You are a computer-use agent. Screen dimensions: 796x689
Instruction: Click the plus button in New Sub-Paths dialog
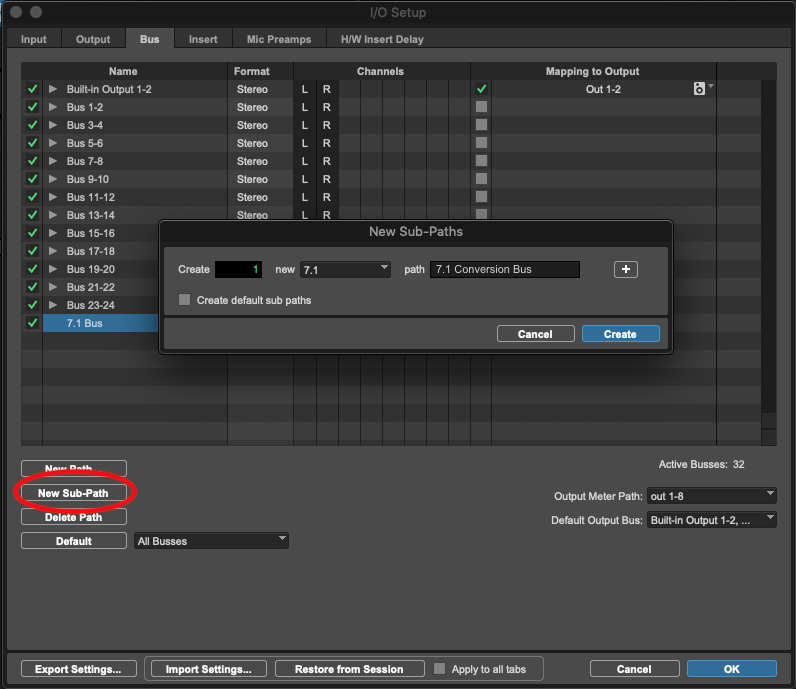point(625,270)
